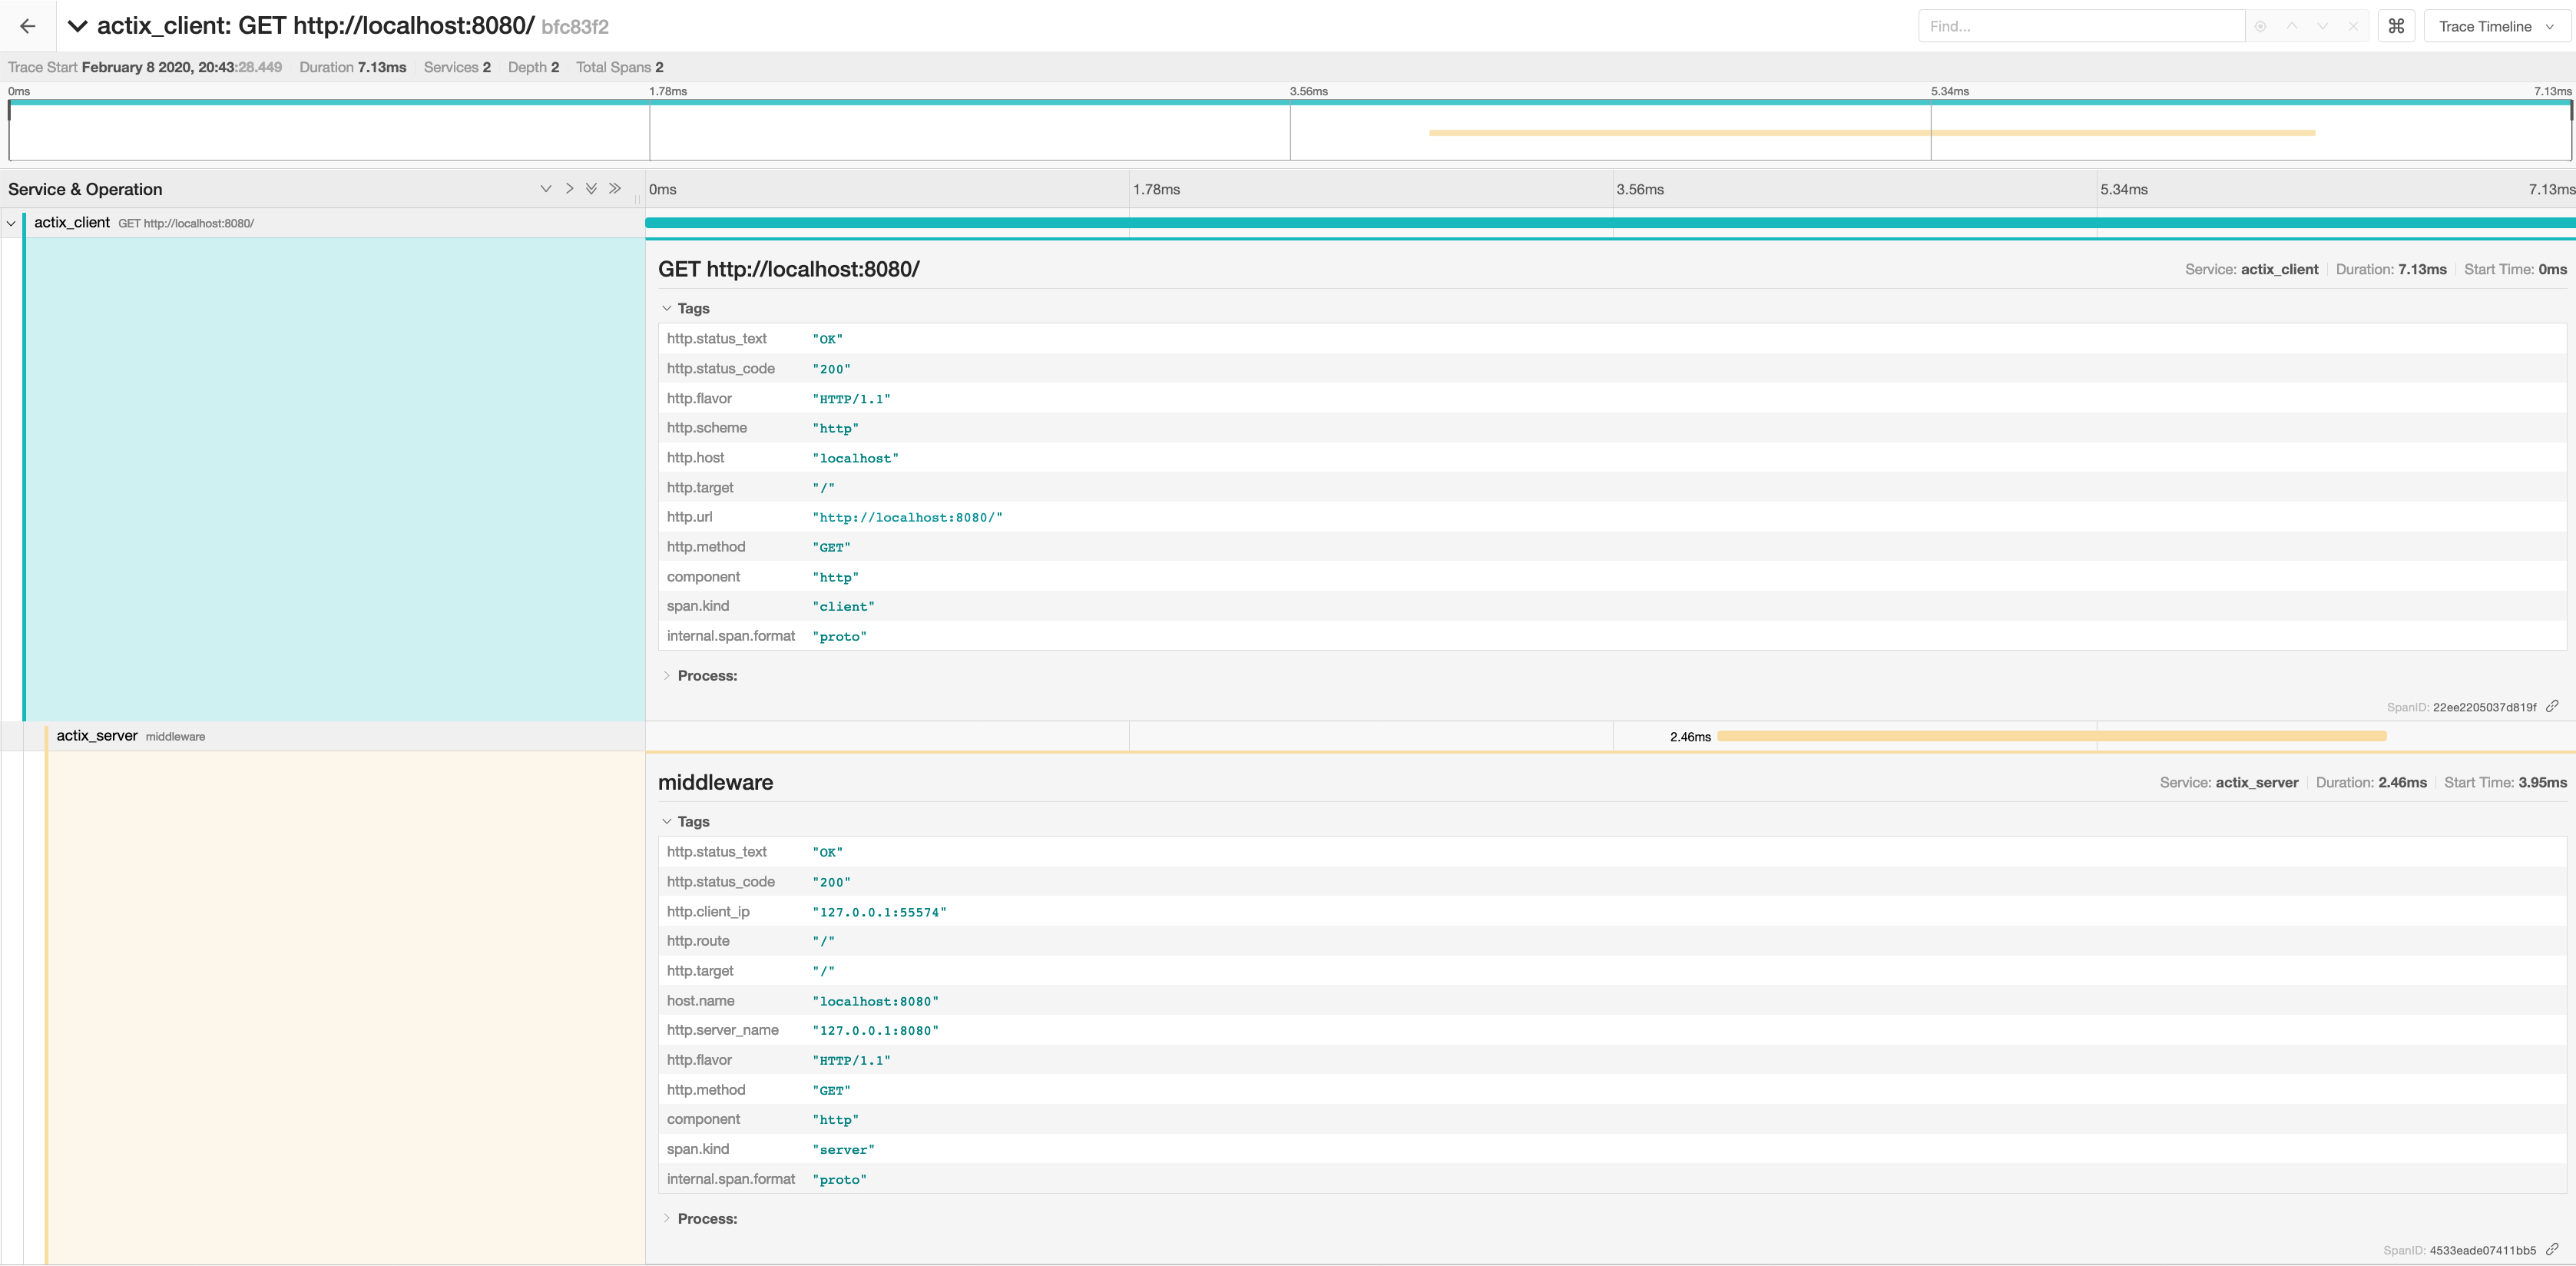Collapse the actix_client span row arrow
This screenshot has width=2576, height=1266.
tap(11, 223)
